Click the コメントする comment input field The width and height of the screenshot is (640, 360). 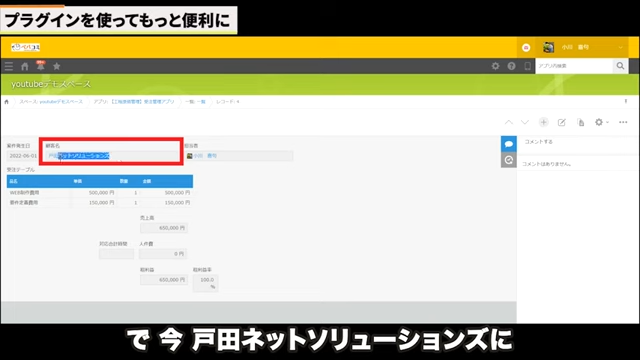(x=578, y=142)
